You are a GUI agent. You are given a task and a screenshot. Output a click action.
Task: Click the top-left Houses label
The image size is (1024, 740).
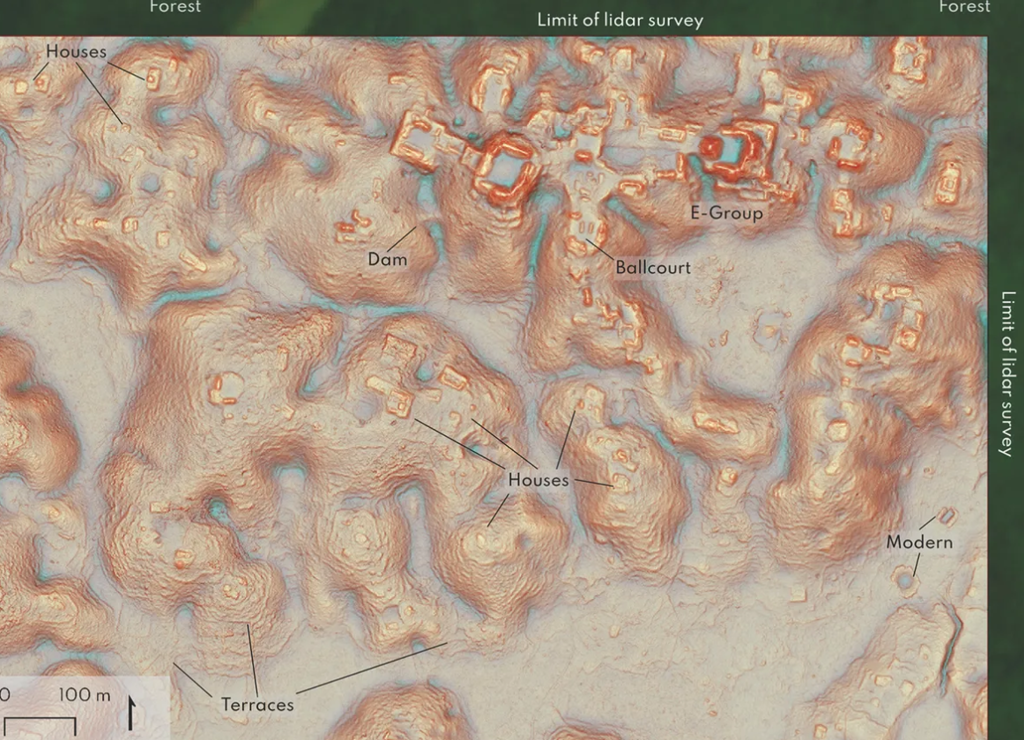[x=76, y=51]
